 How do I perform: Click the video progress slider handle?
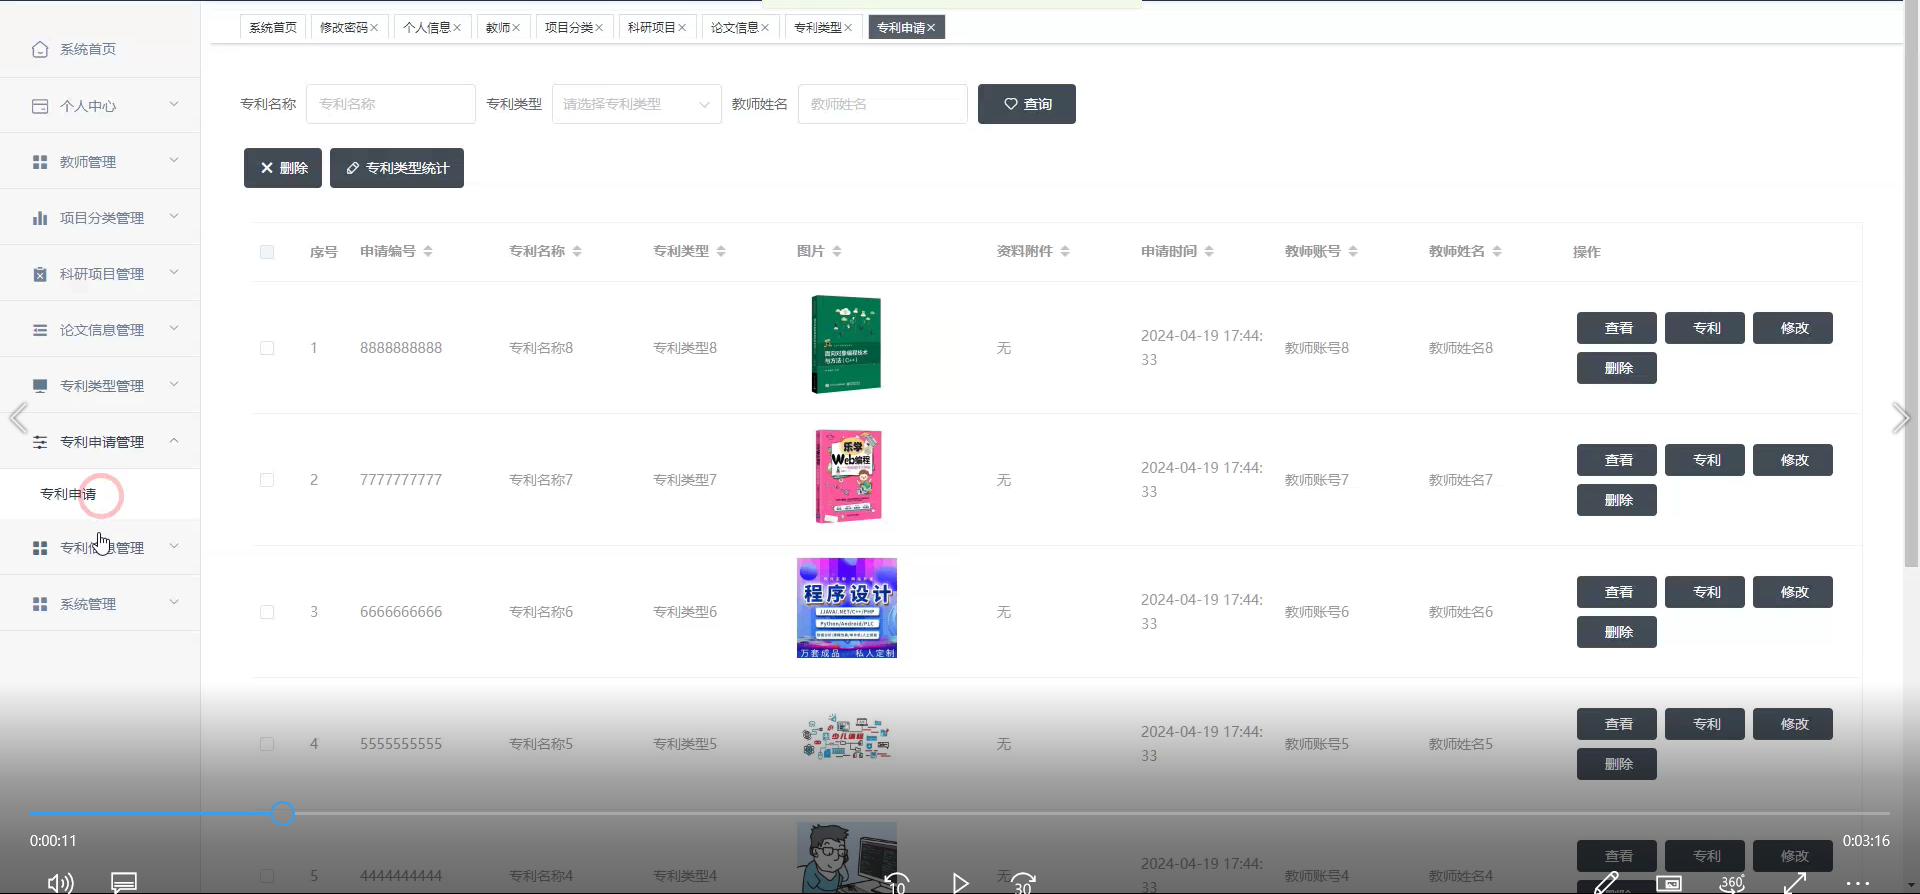(283, 813)
